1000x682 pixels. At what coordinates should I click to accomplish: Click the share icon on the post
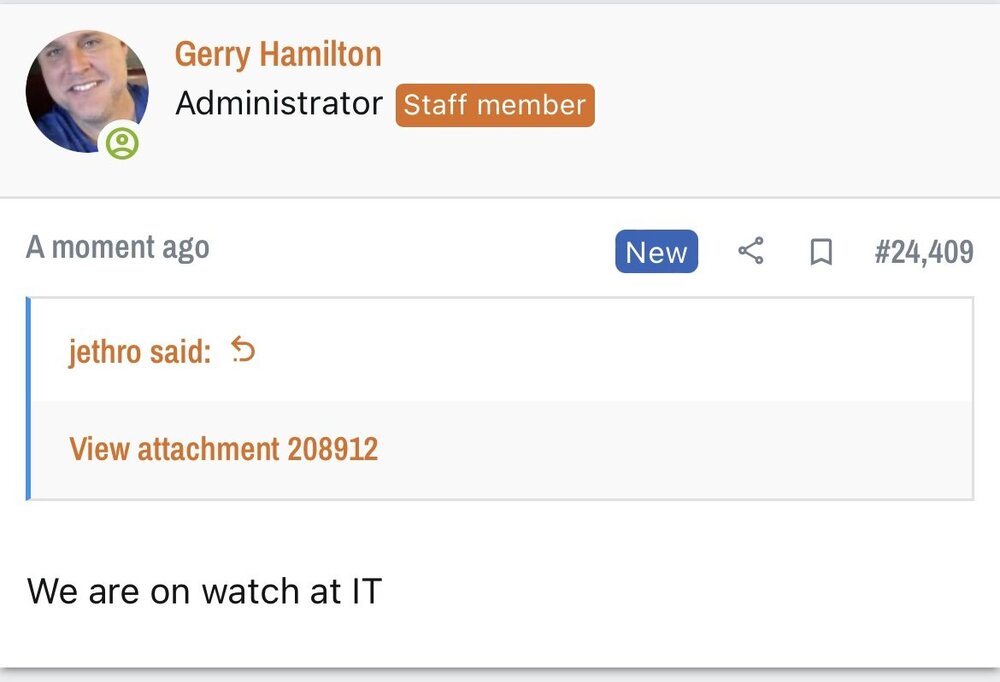pyautogui.click(x=750, y=252)
